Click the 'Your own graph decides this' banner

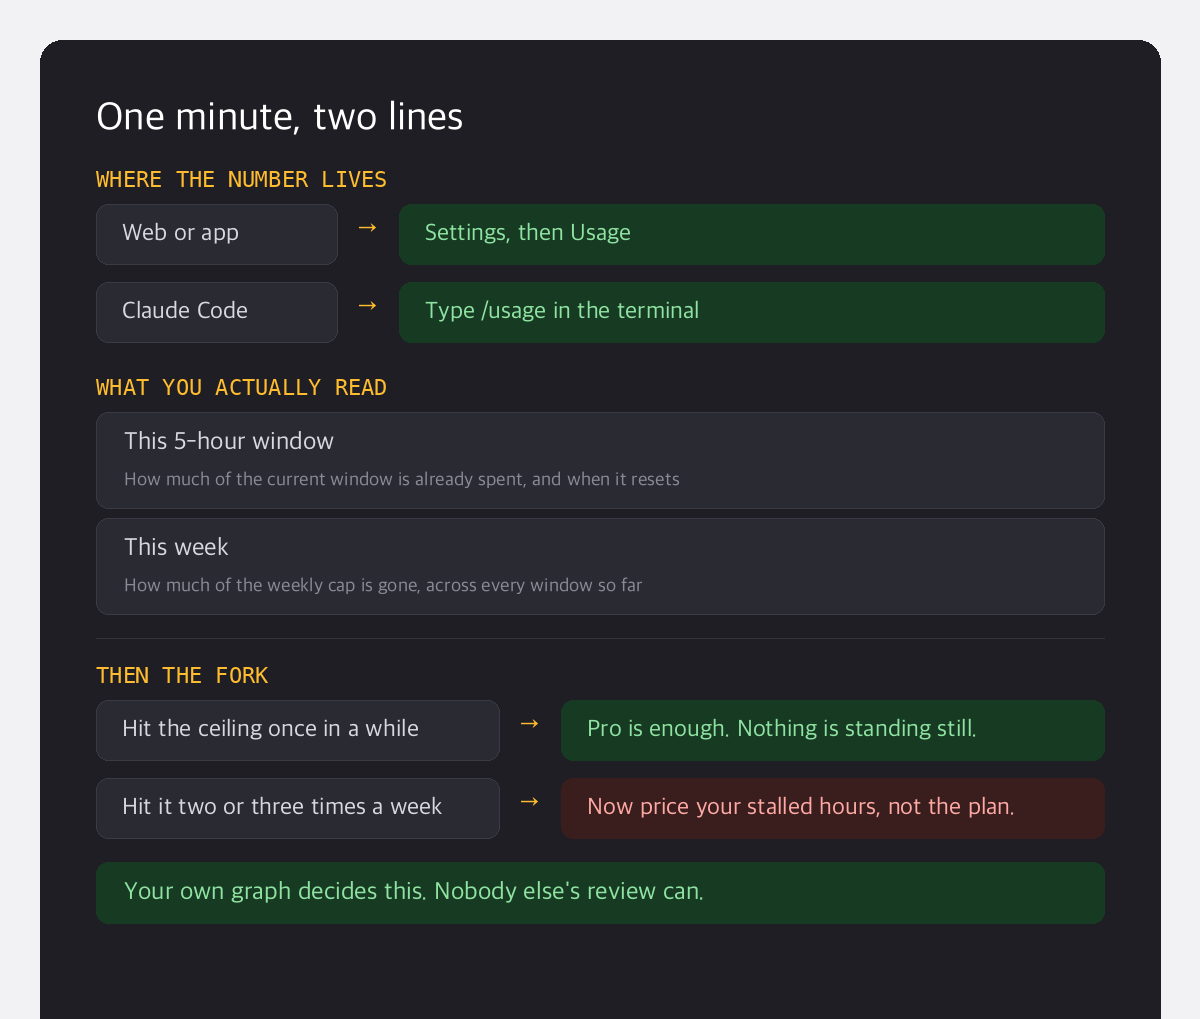click(x=600, y=893)
